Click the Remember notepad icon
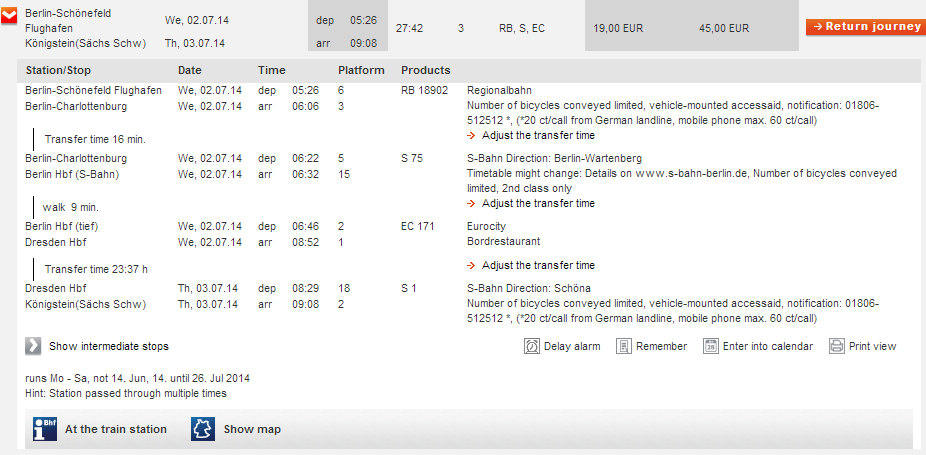926x455 pixels. click(624, 346)
